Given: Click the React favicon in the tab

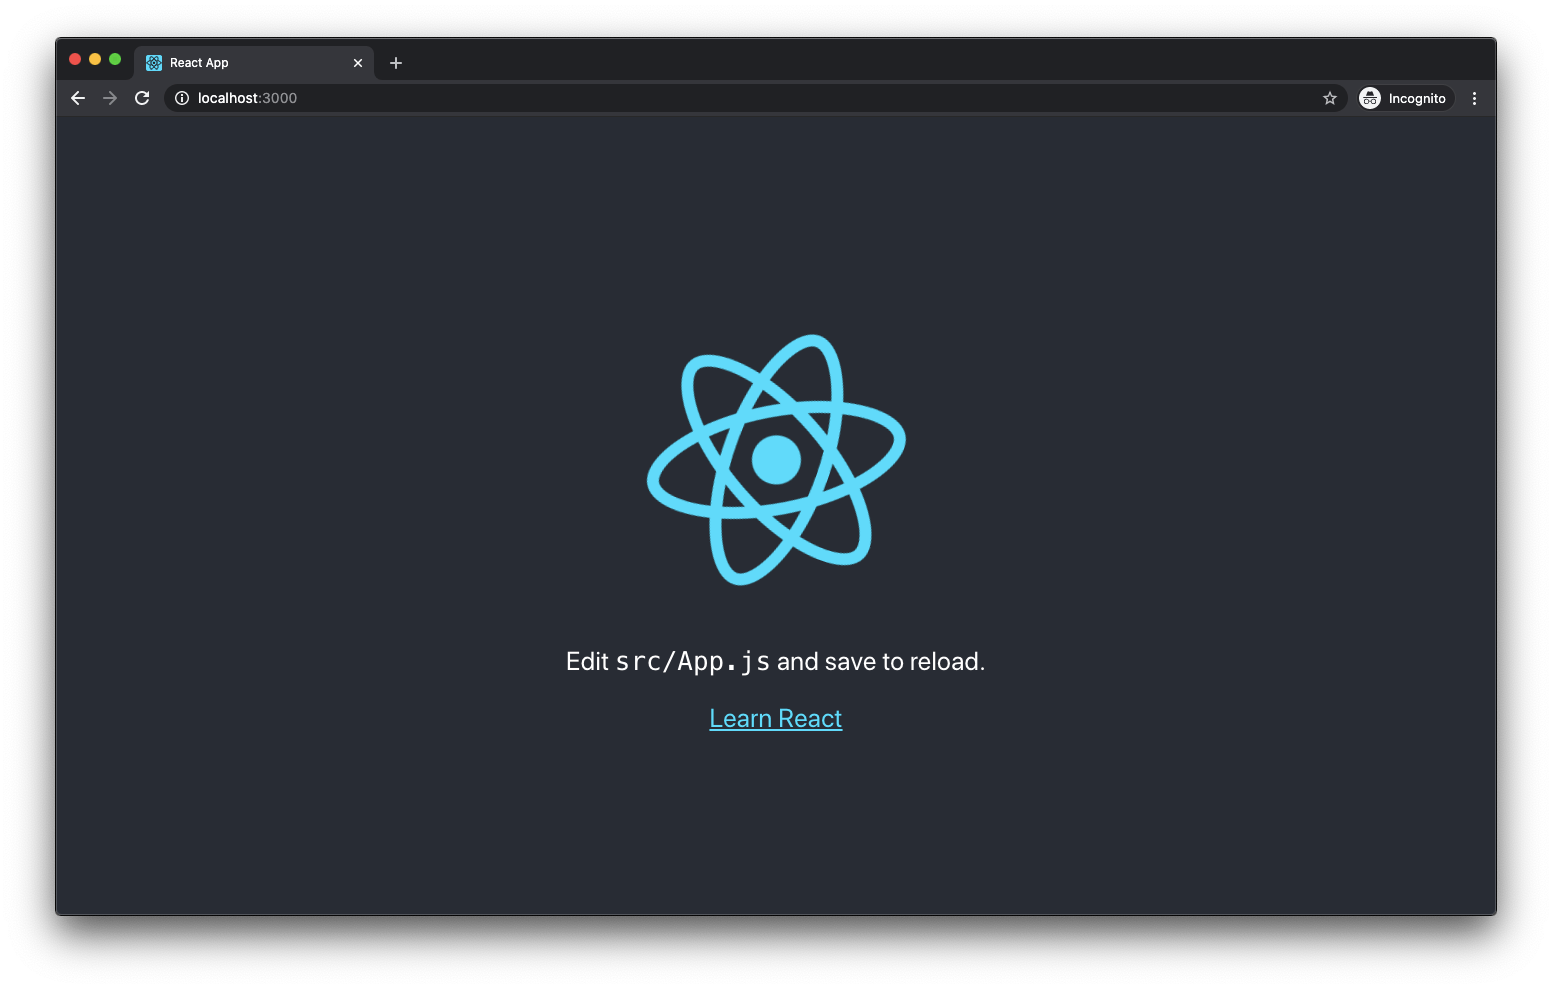Looking at the screenshot, I should 154,63.
